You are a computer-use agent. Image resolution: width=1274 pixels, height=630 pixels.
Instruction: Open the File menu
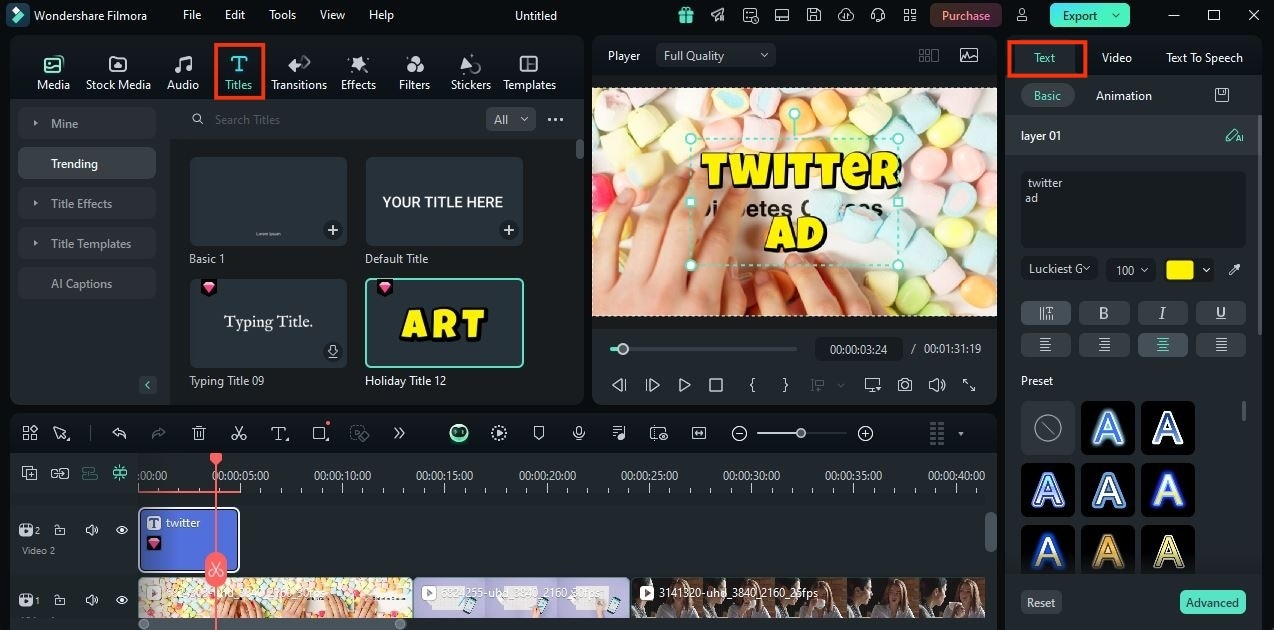click(192, 15)
